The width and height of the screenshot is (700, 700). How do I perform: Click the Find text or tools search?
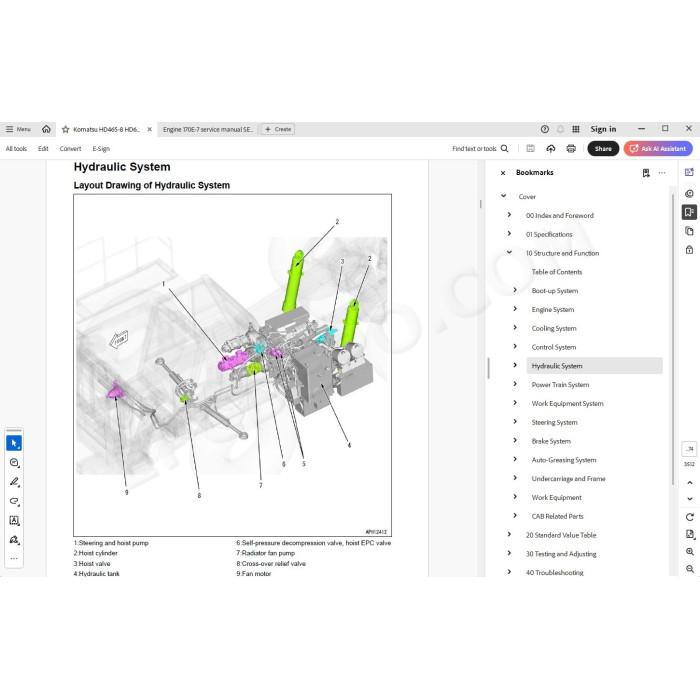480,149
